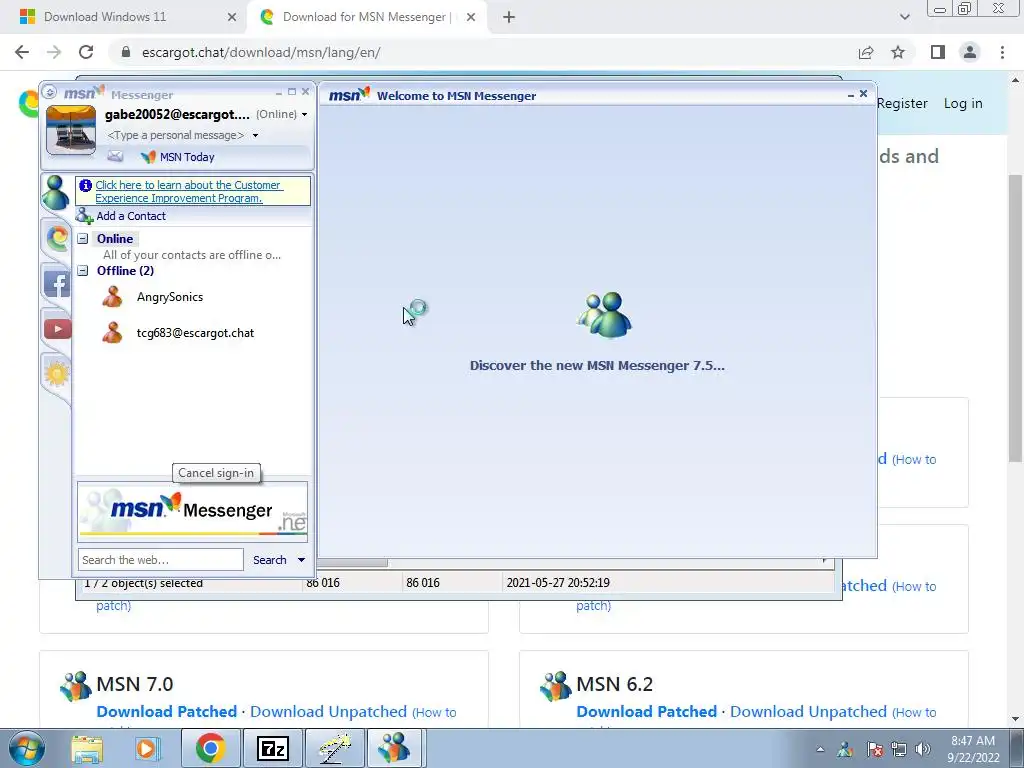Screen dimensions: 1024x768
Task: Collapse the Online contacts group
Action: [82, 238]
